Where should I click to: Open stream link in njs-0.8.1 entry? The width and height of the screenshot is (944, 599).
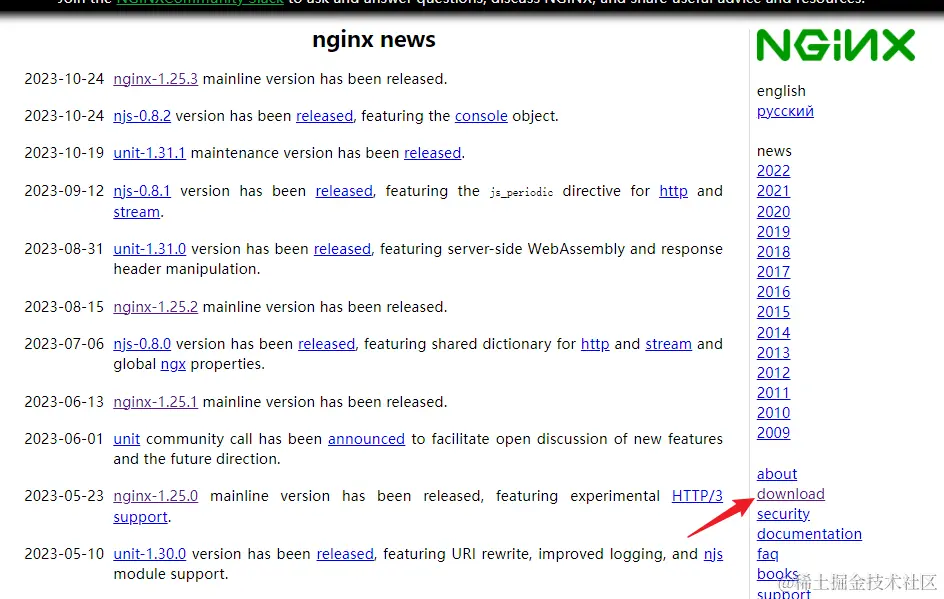coord(137,212)
